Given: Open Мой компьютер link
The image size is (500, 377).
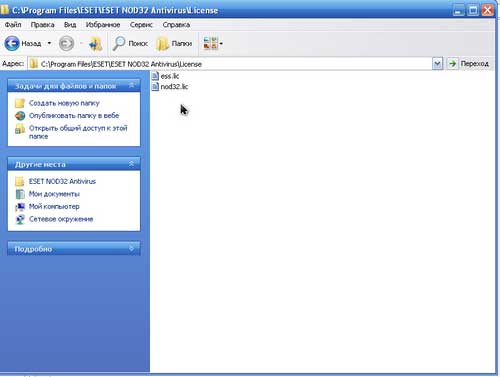Looking at the screenshot, I should (x=54, y=206).
